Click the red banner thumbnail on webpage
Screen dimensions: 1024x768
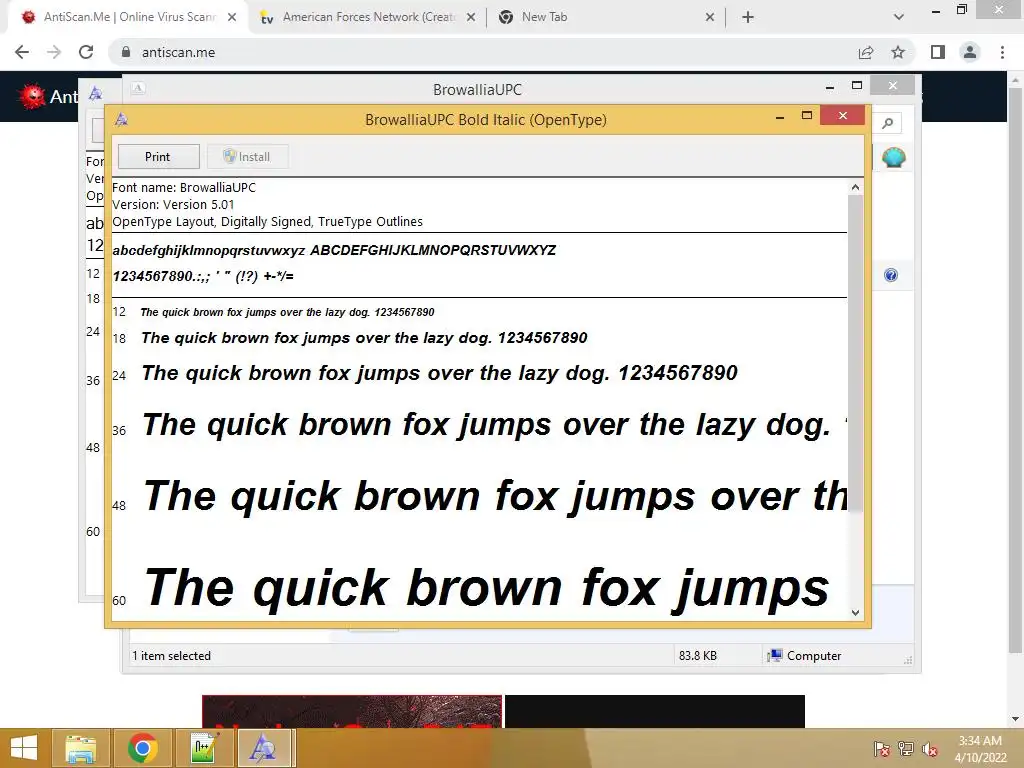point(352,711)
